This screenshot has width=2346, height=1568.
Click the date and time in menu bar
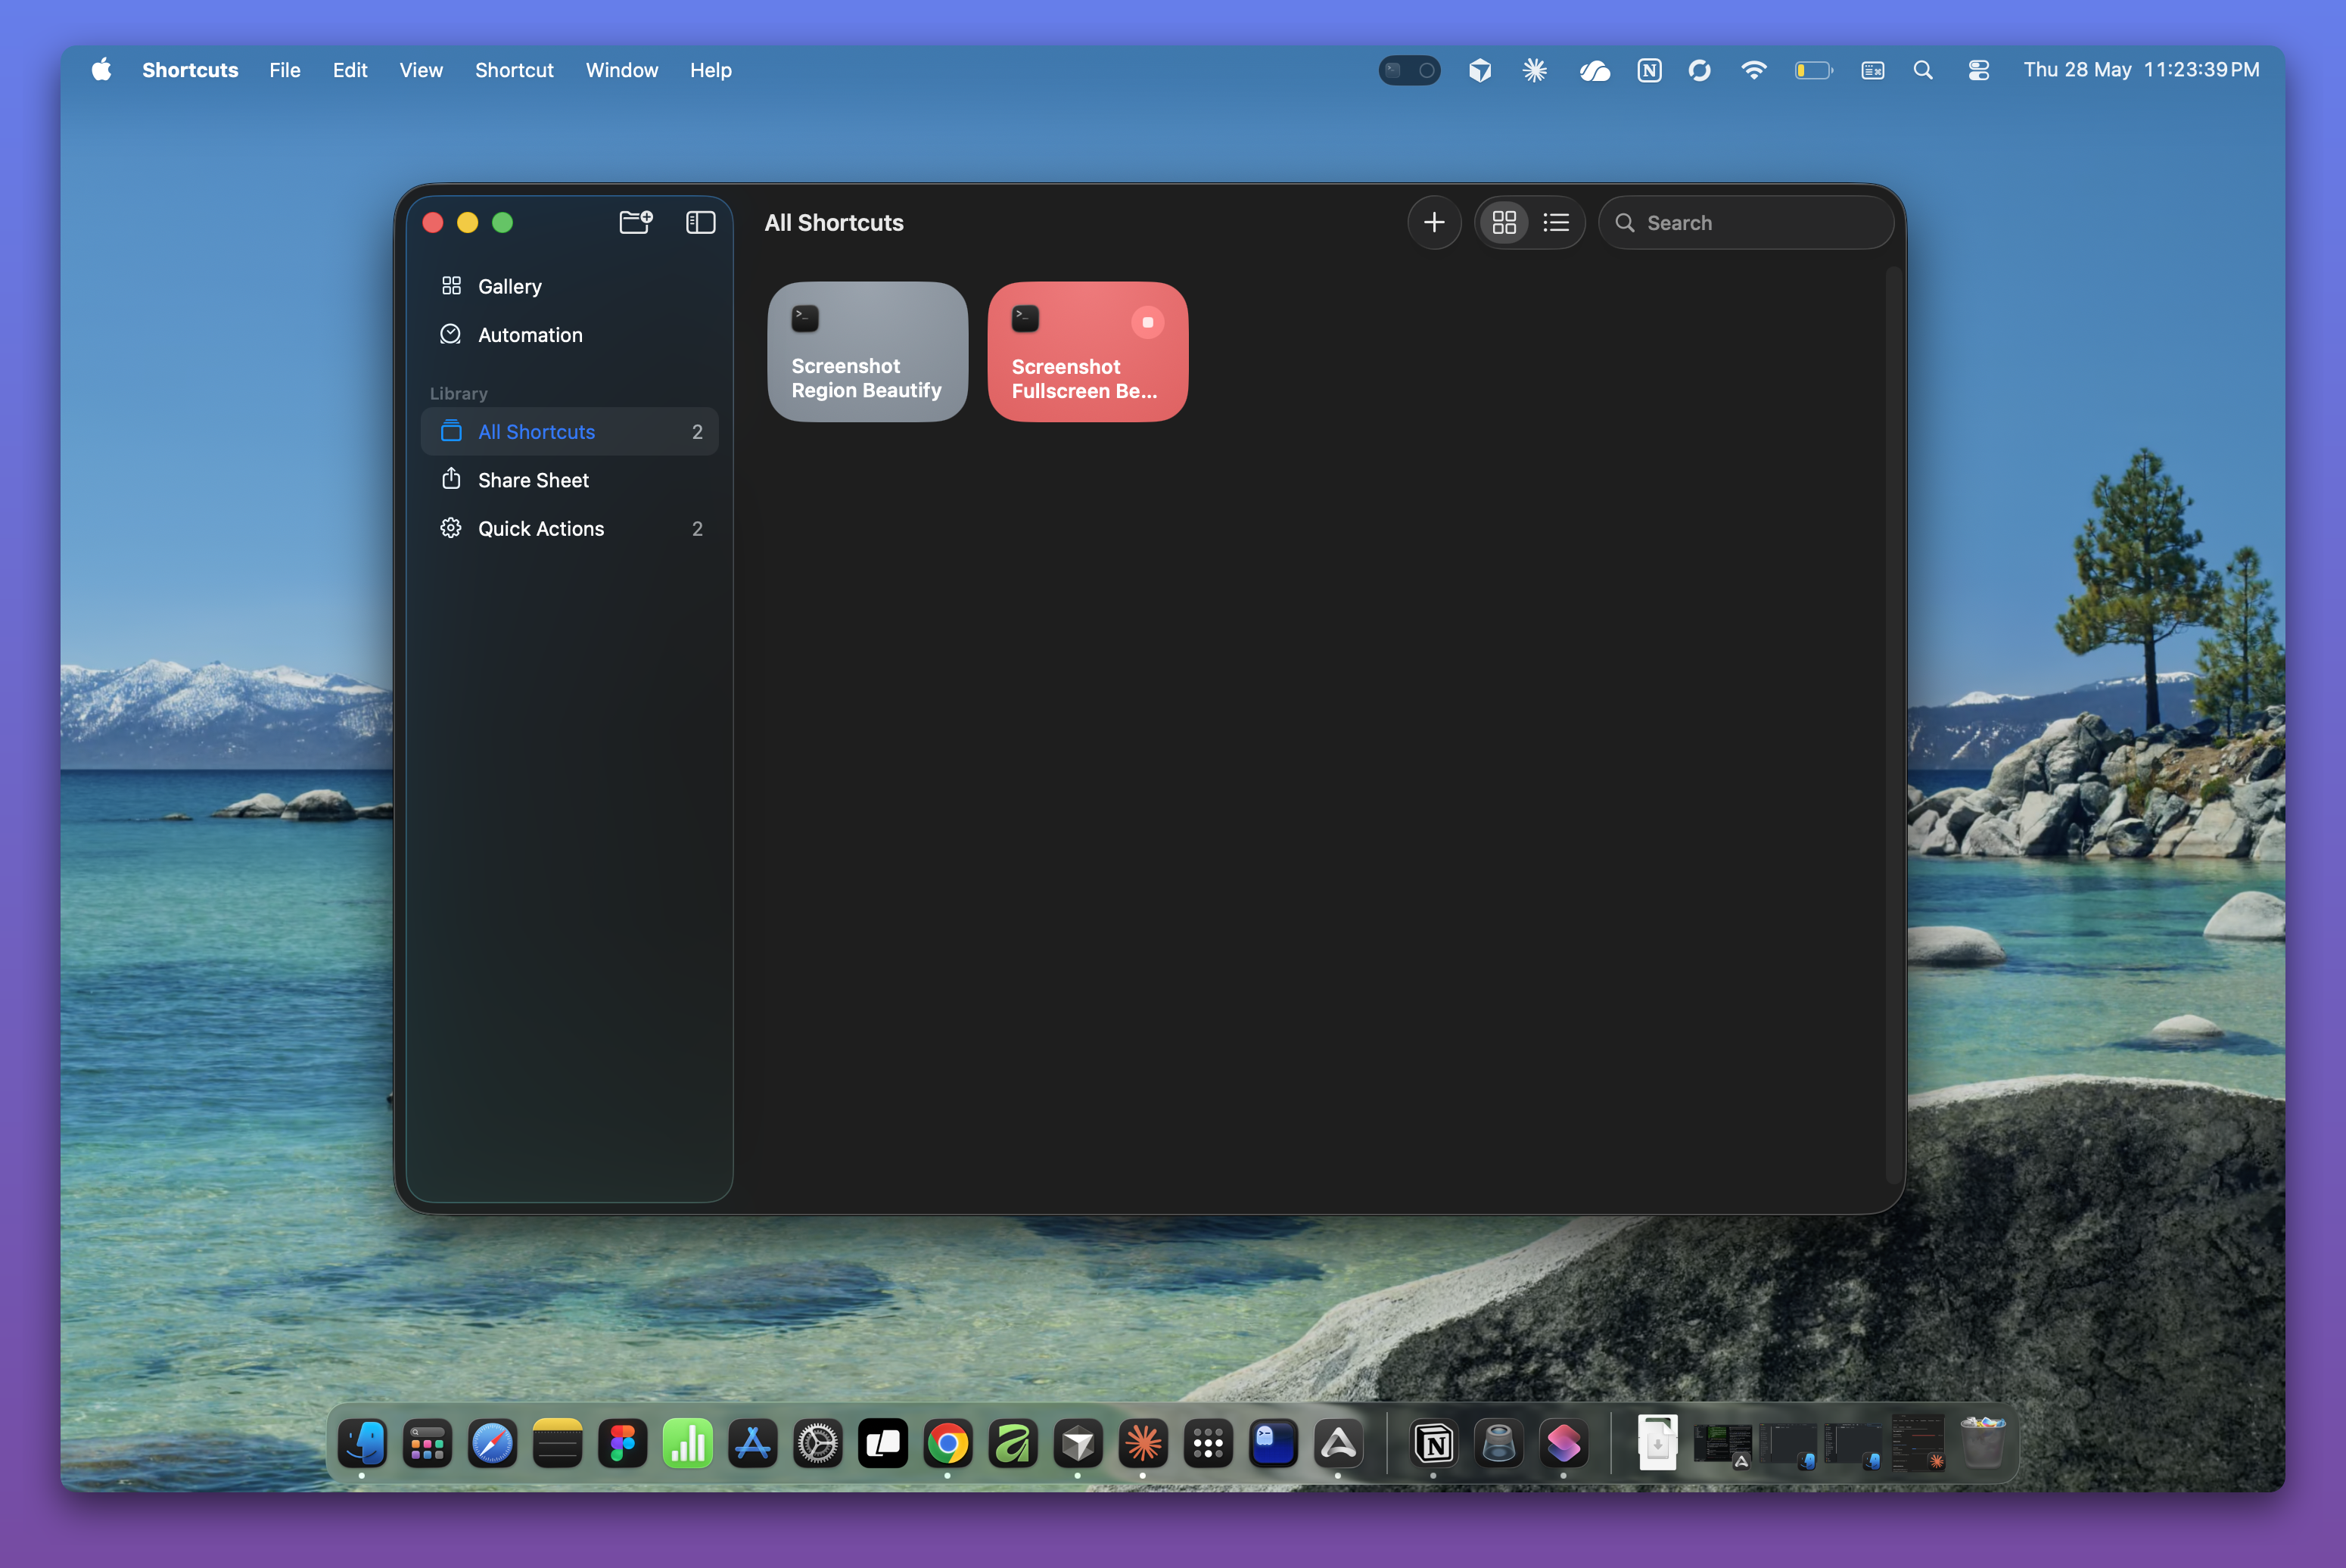(x=2141, y=70)
